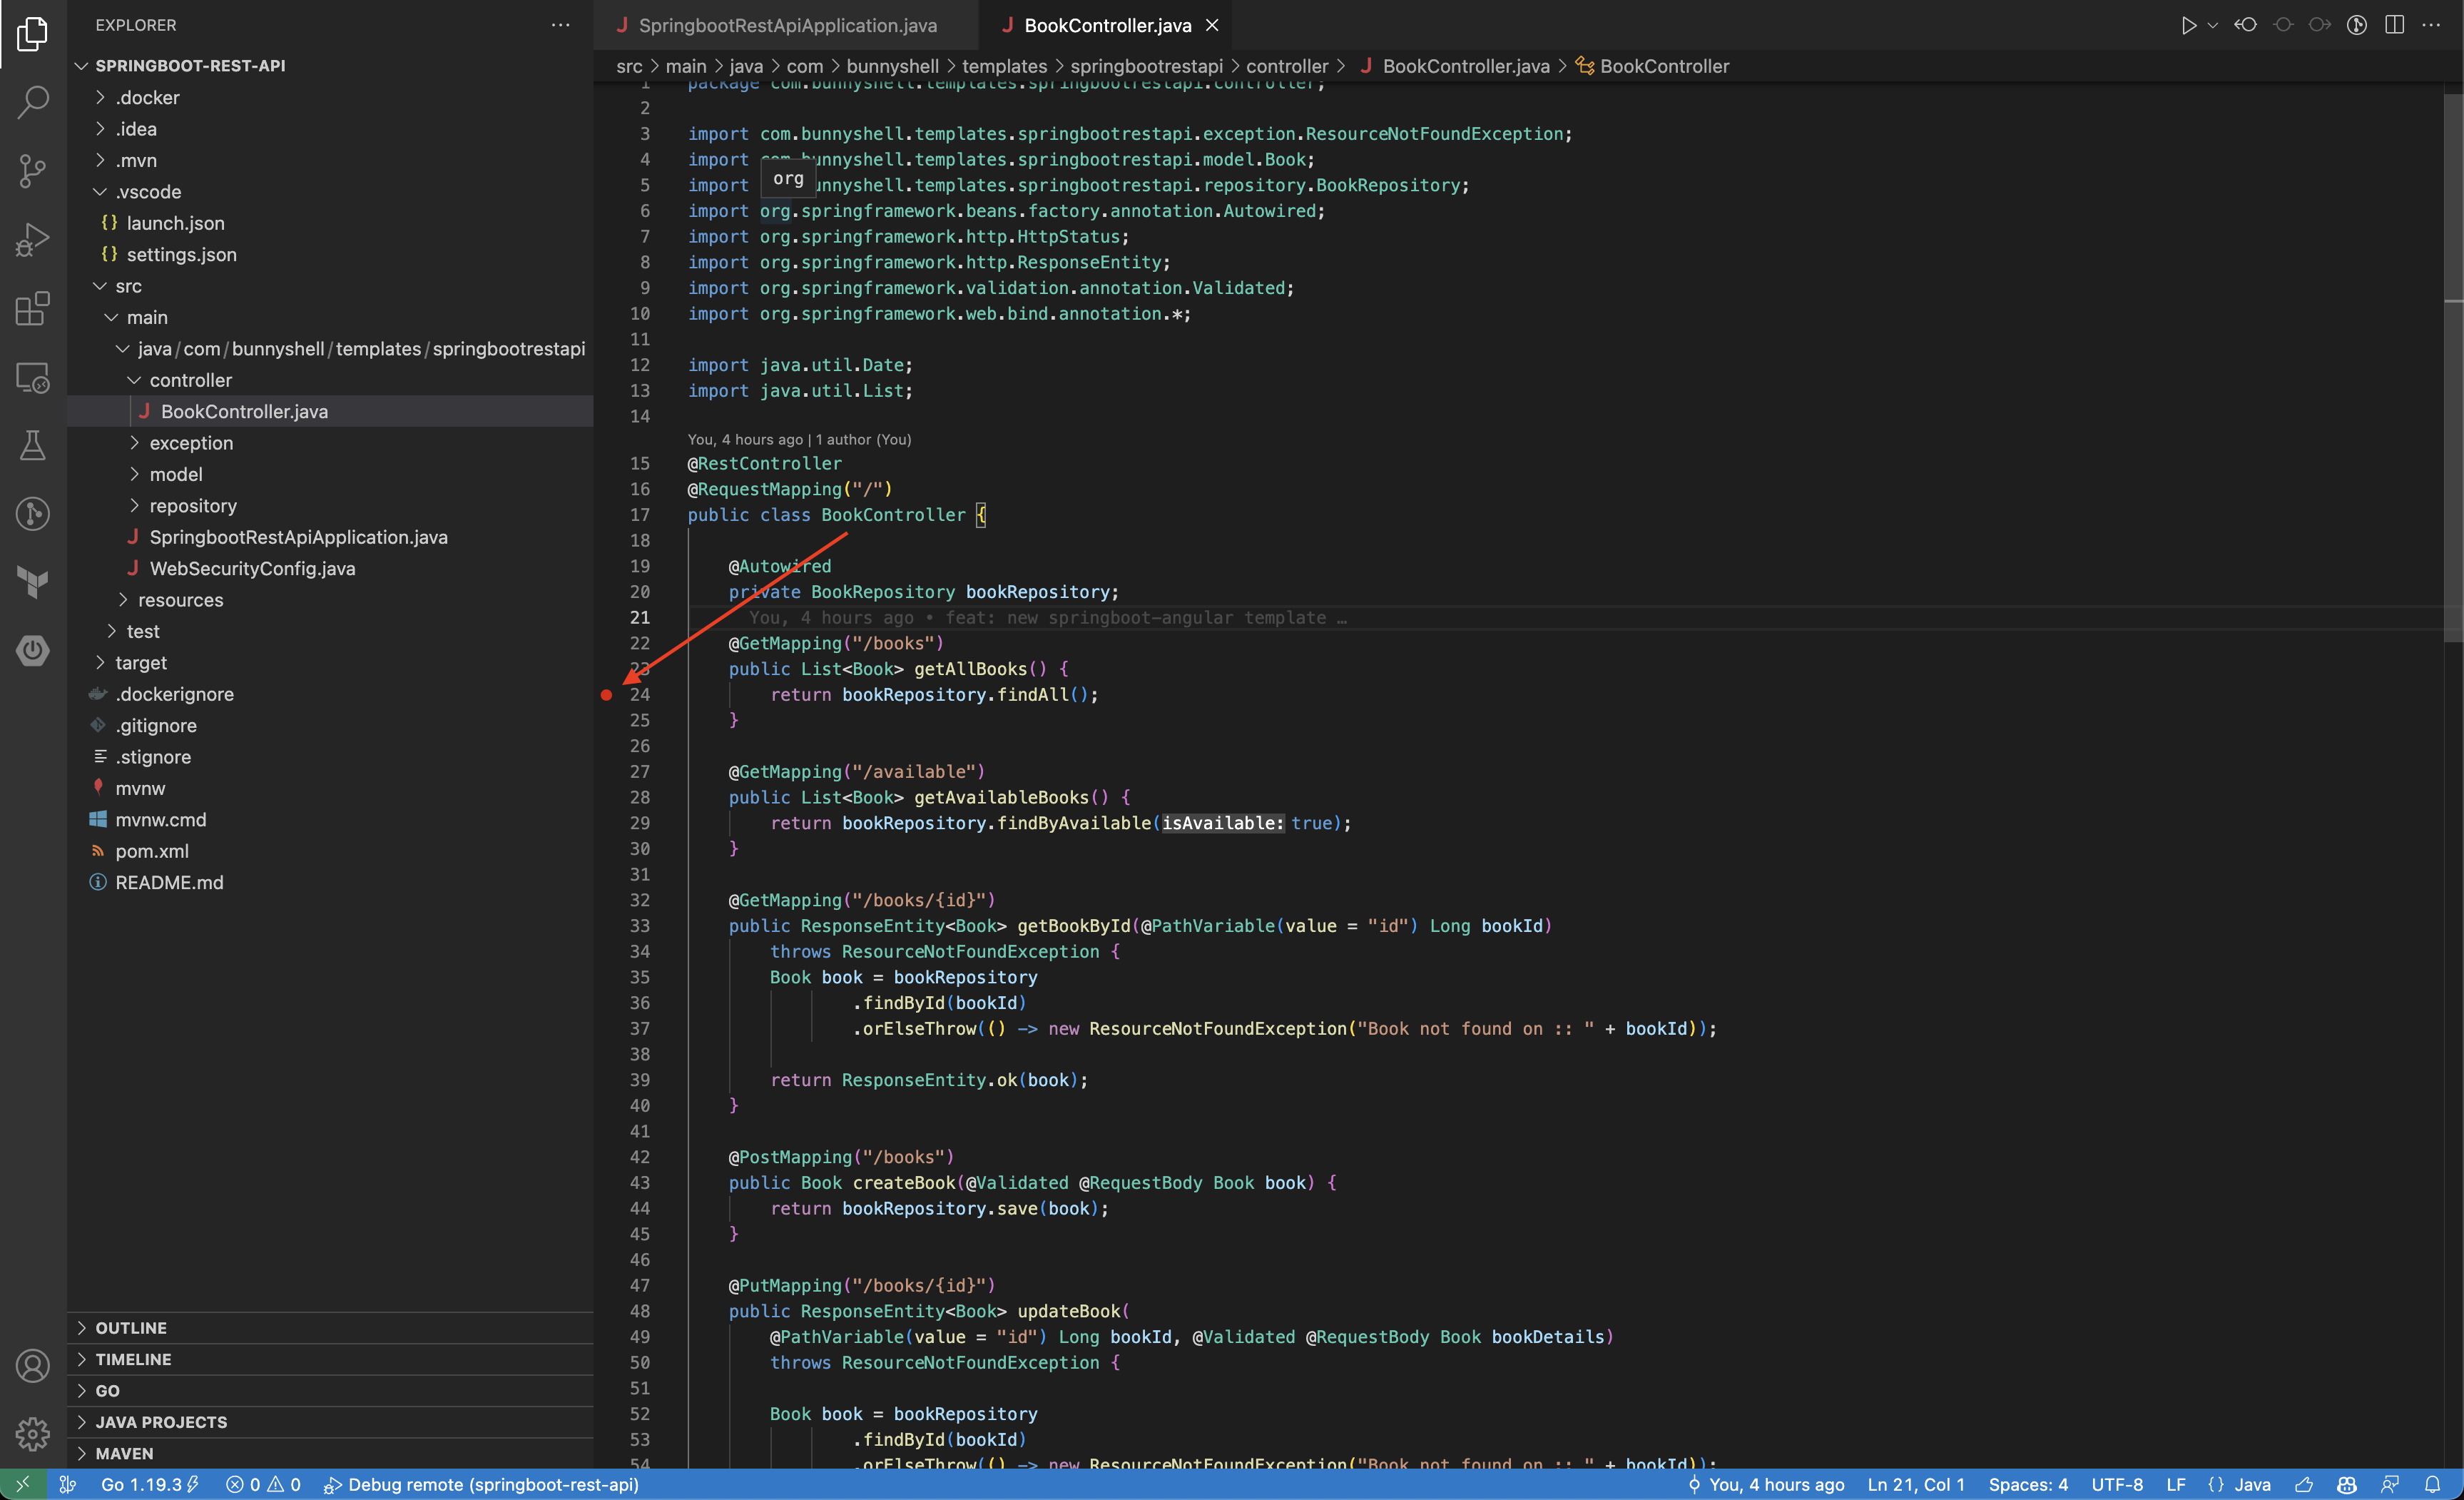
Task: Expand the JAVA PROJECTS section
Action: [330, 1422]
